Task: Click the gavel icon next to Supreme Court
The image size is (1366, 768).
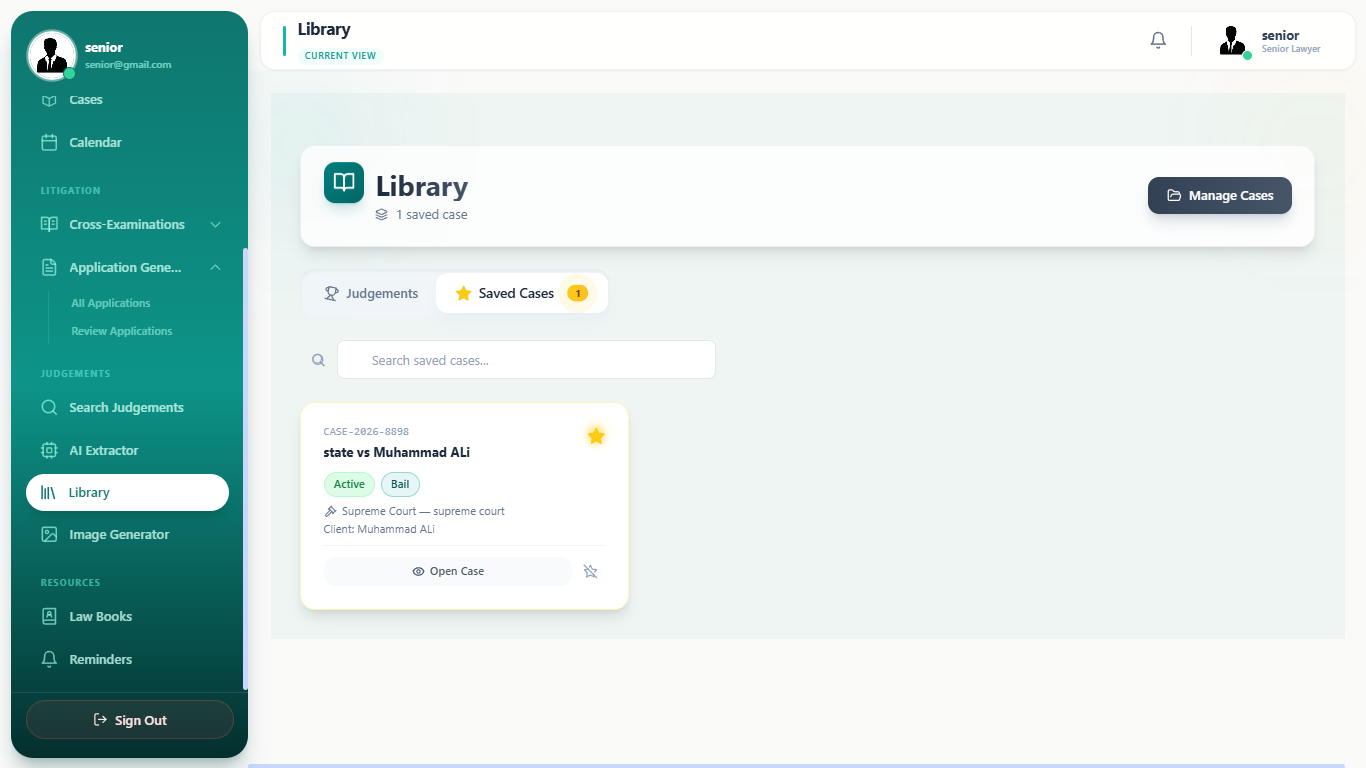Action: 330,511
